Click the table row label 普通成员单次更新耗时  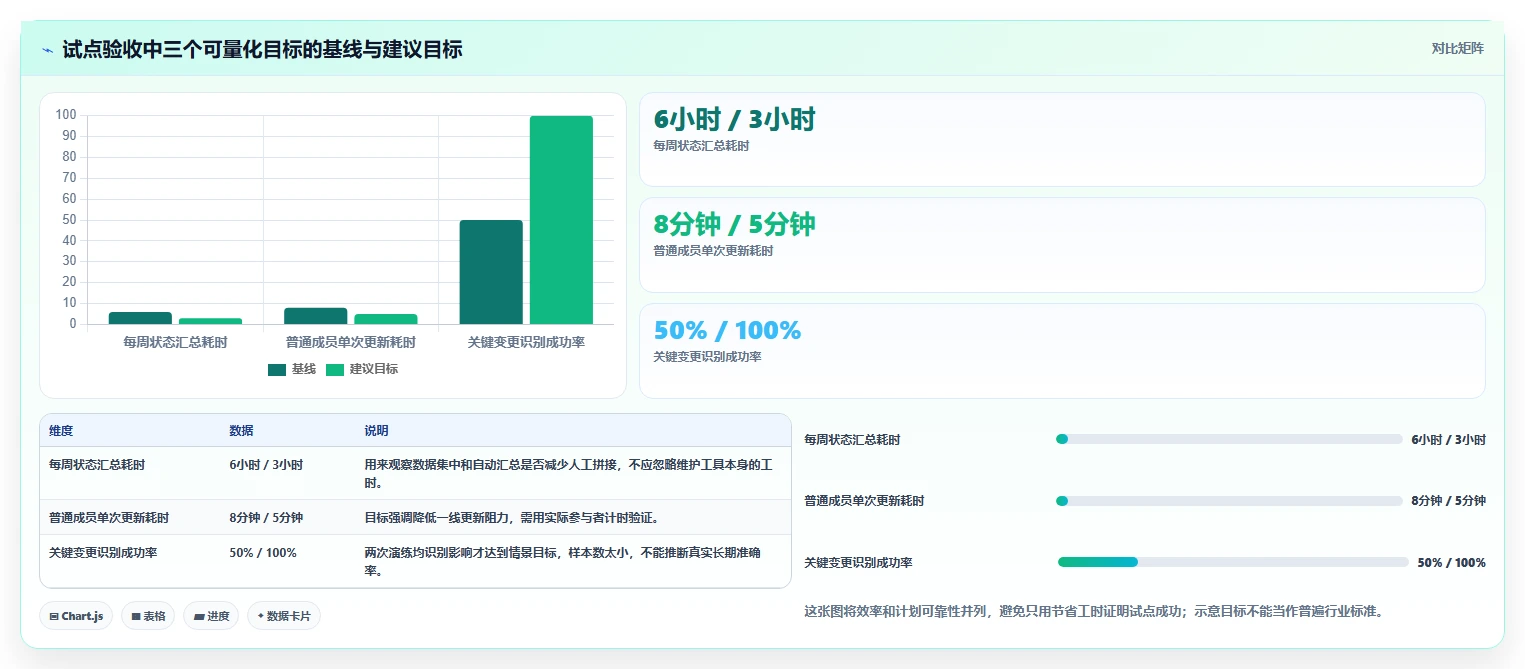109,518
